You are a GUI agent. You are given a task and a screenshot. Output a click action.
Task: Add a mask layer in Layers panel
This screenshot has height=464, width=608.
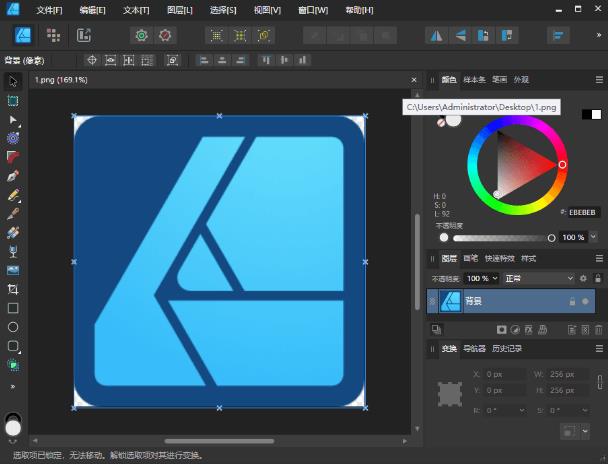click(501, 330)
